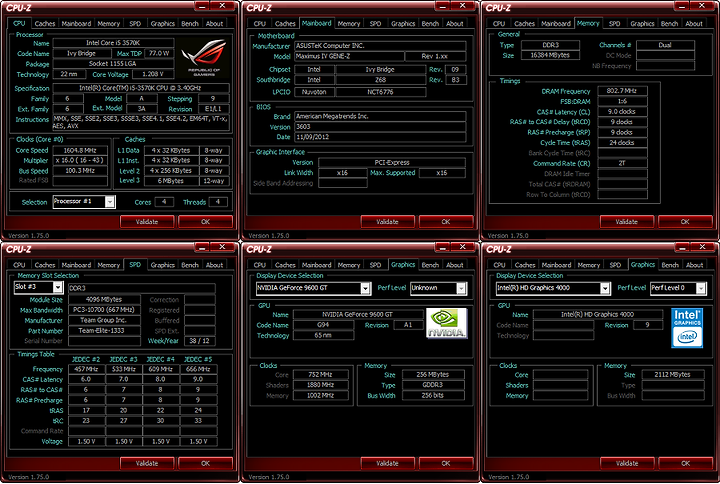This screenshot has height=484, width=720.
Task: Click the Team-Elite-1333 part number field
Action: 104,331
